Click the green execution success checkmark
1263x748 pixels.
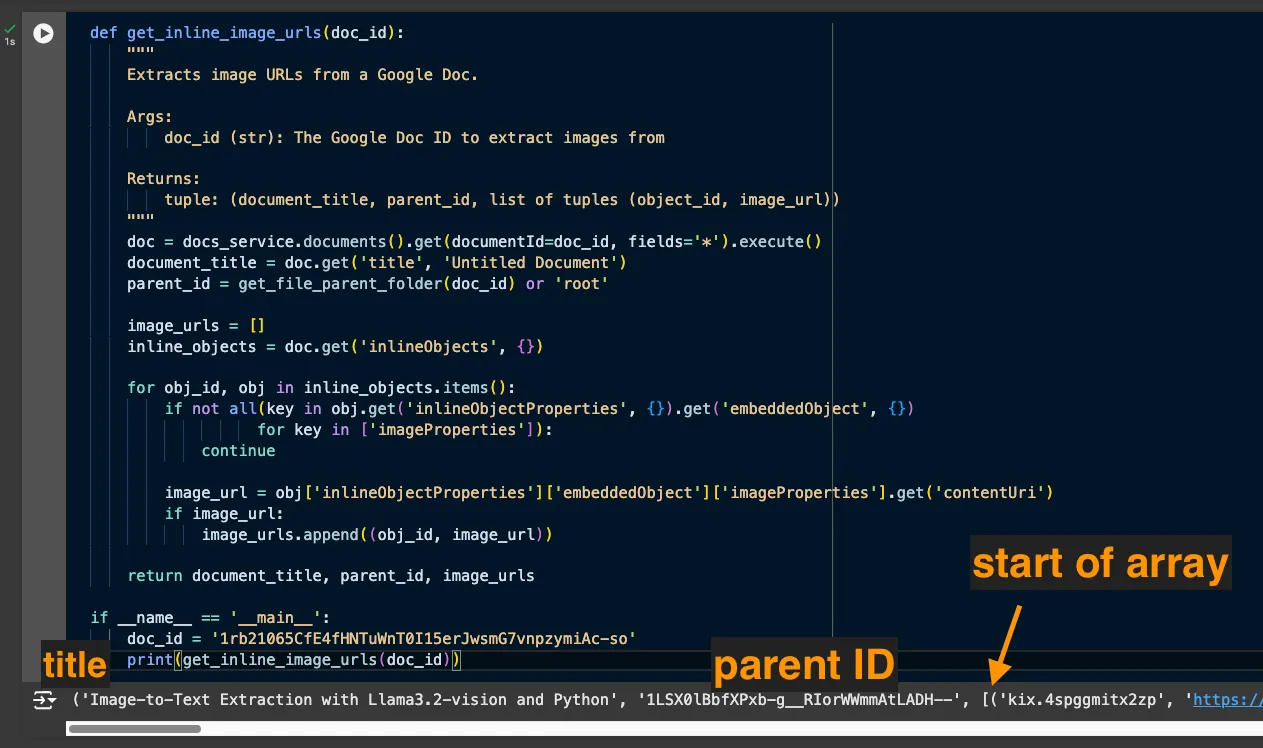(x=10, y=29)
